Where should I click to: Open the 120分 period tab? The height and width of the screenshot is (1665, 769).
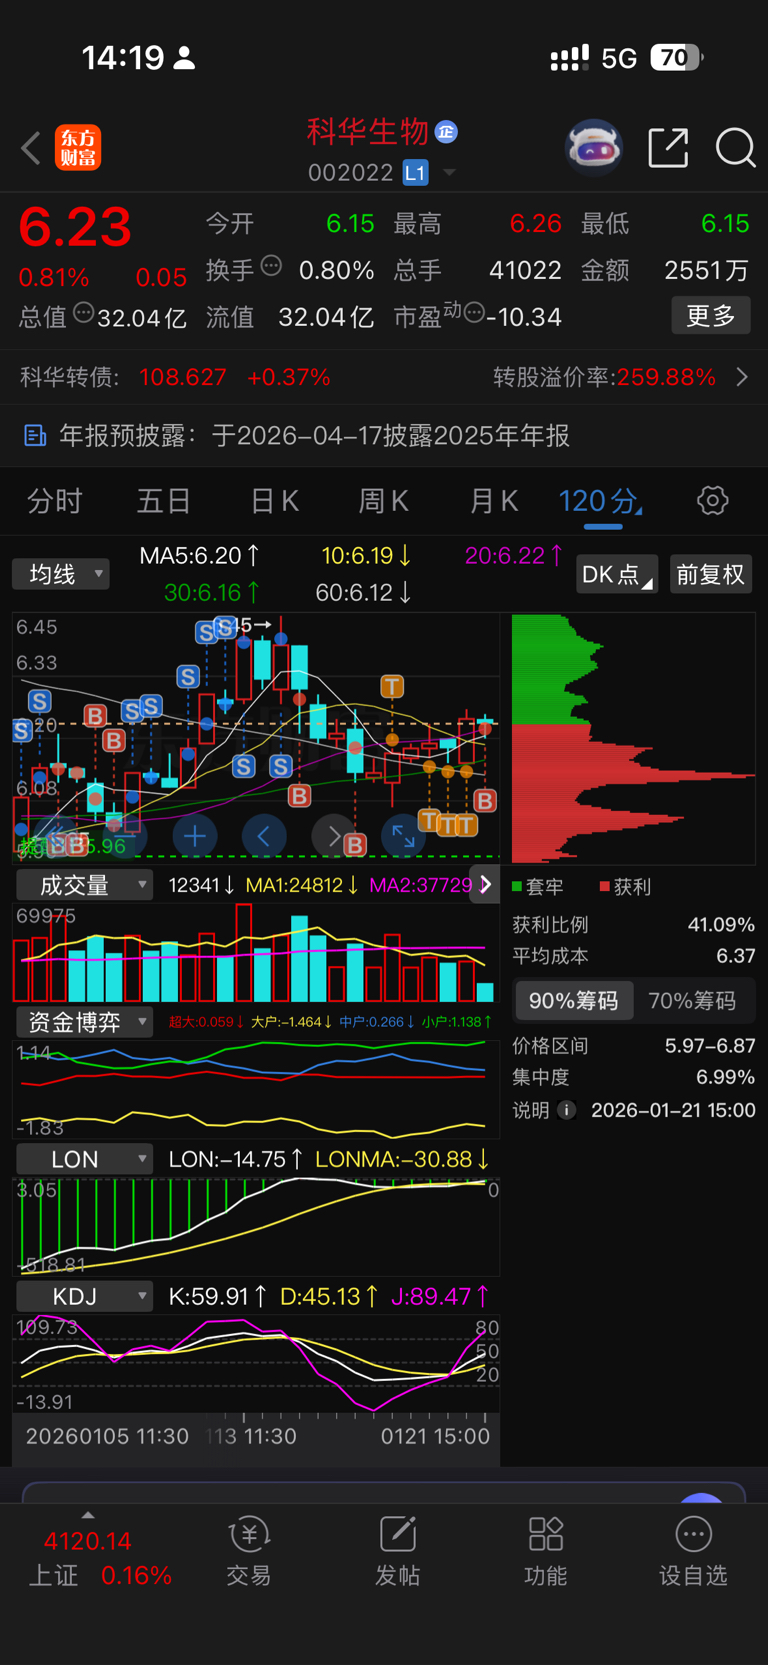(600, 501)
